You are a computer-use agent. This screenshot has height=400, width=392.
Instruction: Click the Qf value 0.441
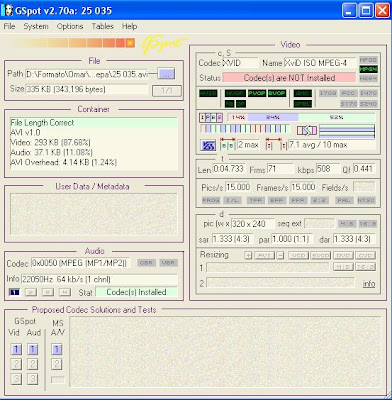[364, 169]
